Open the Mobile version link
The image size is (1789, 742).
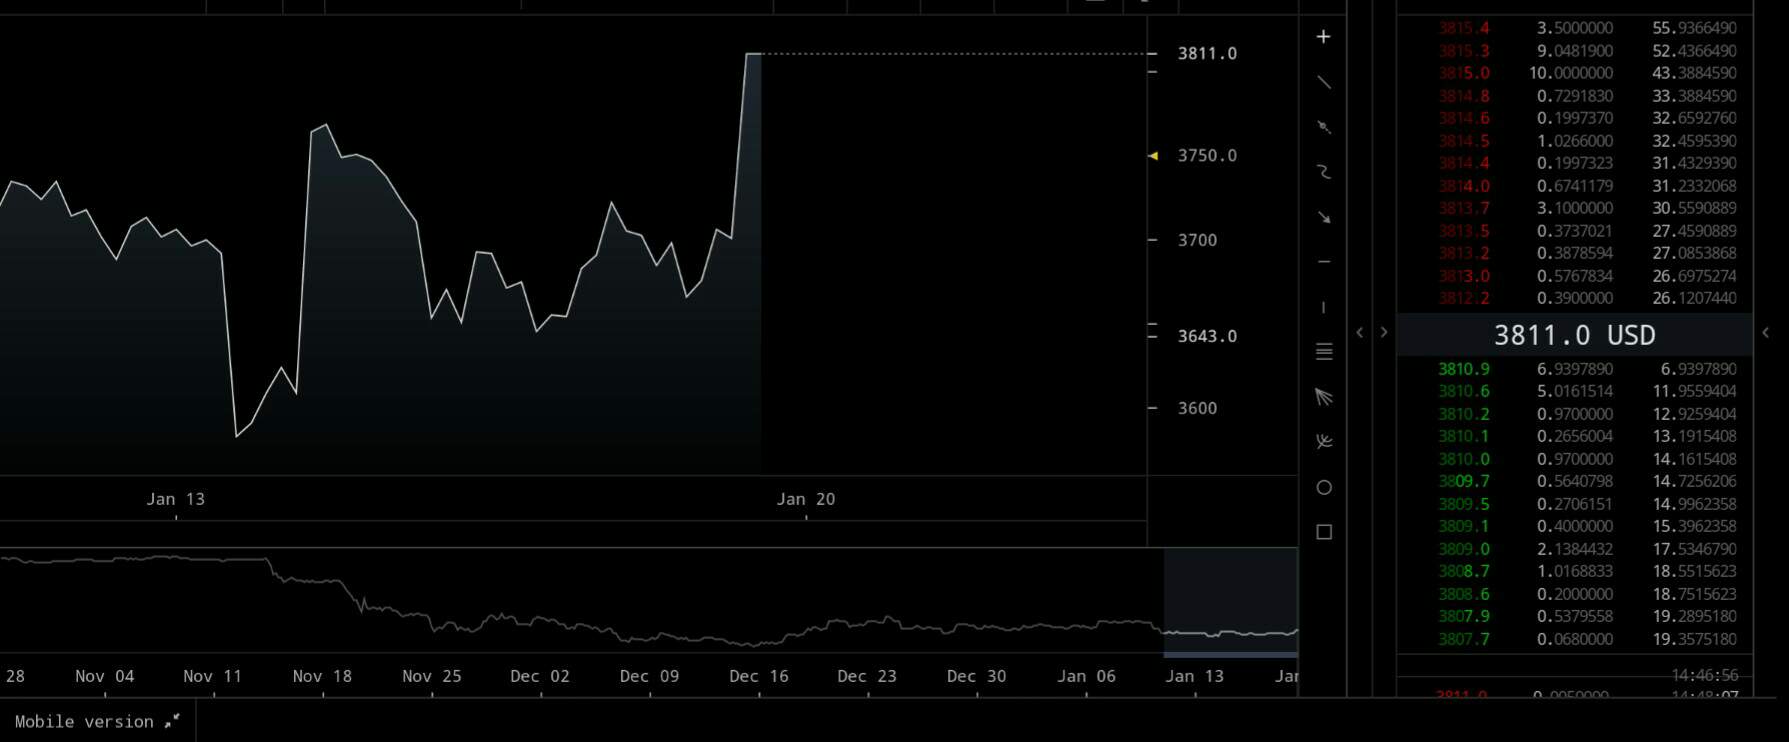(97, 721)
